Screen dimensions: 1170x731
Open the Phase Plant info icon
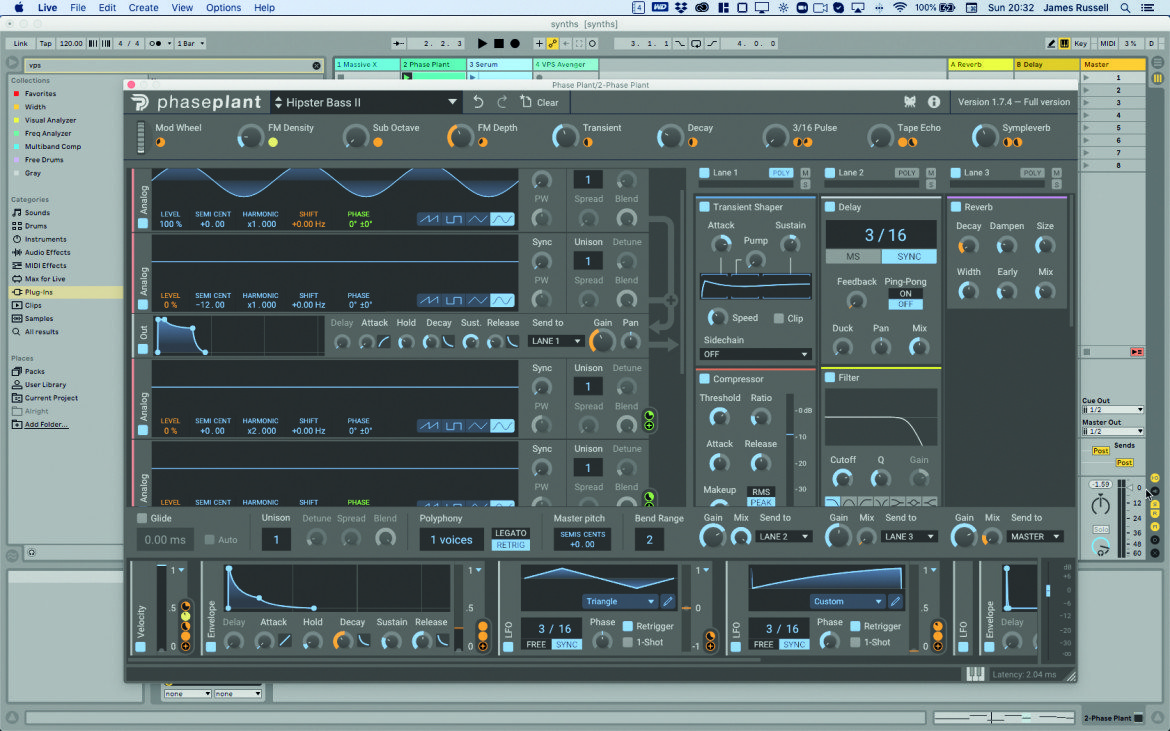tap(933, 102)
